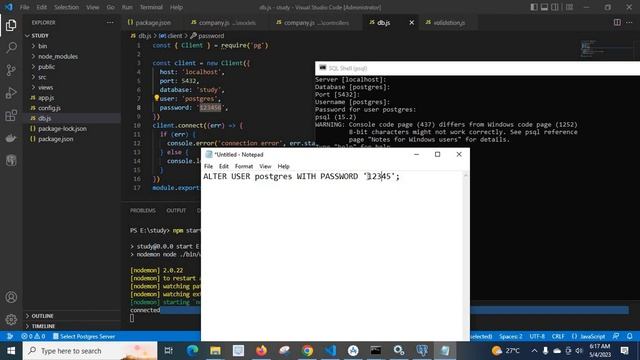Image resolution: width=640 pixels, height=360 pixels.
Task: Click the Windows taskbar search box
Action: pyautogui.click(x=90, y=351)
